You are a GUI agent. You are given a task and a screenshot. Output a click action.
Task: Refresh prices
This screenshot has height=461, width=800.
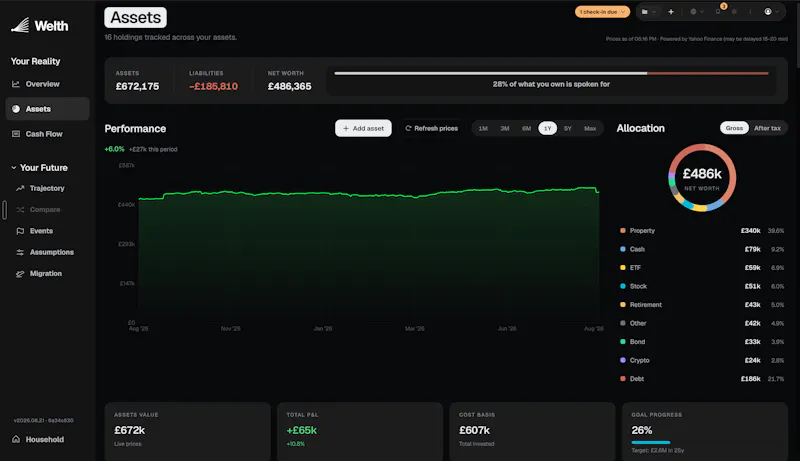(431, 129)
